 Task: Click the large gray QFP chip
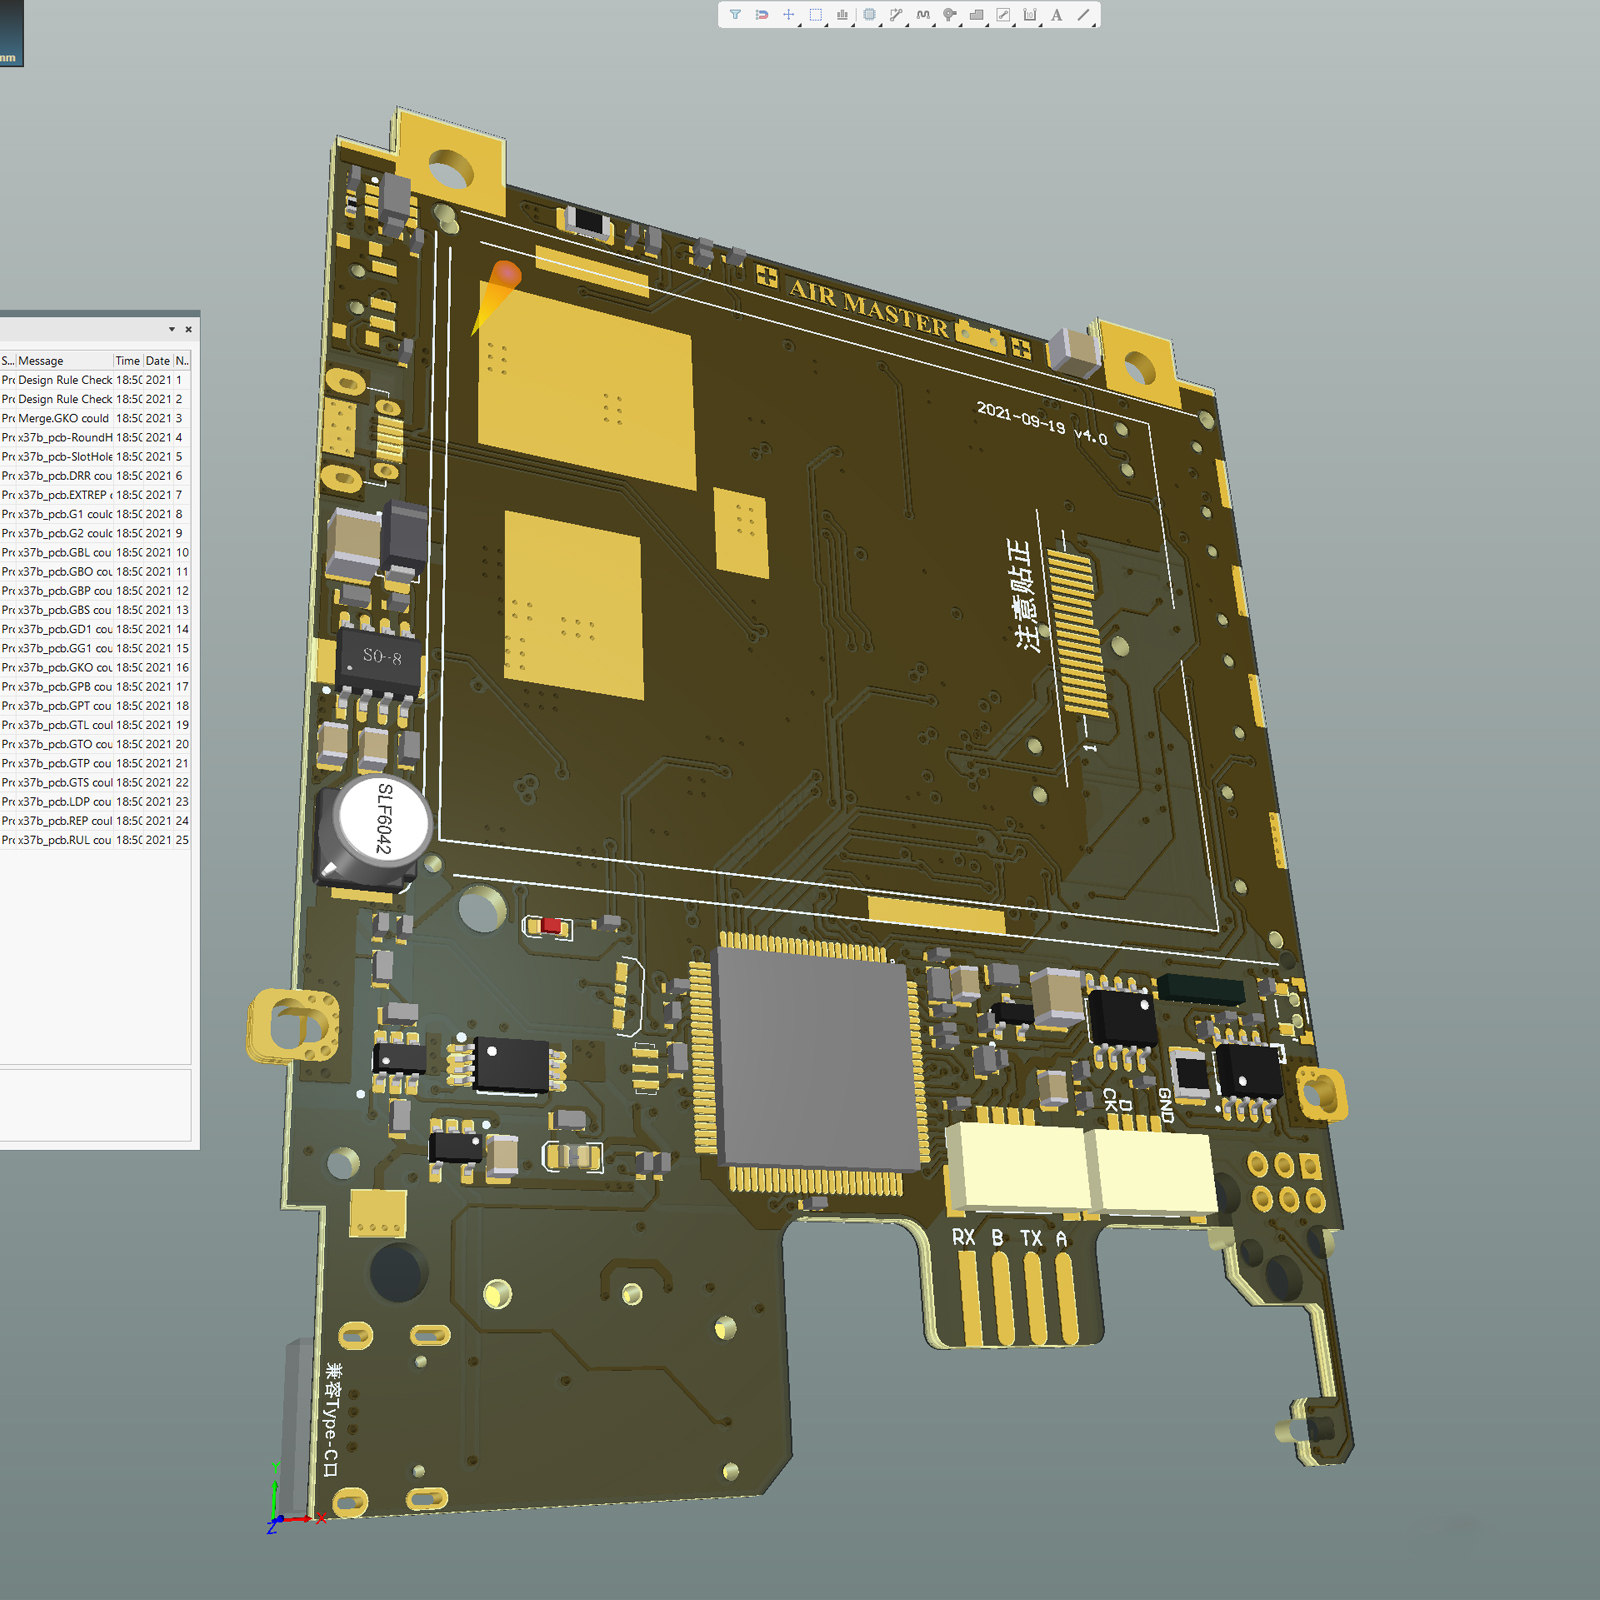[x=817, y=1059]
